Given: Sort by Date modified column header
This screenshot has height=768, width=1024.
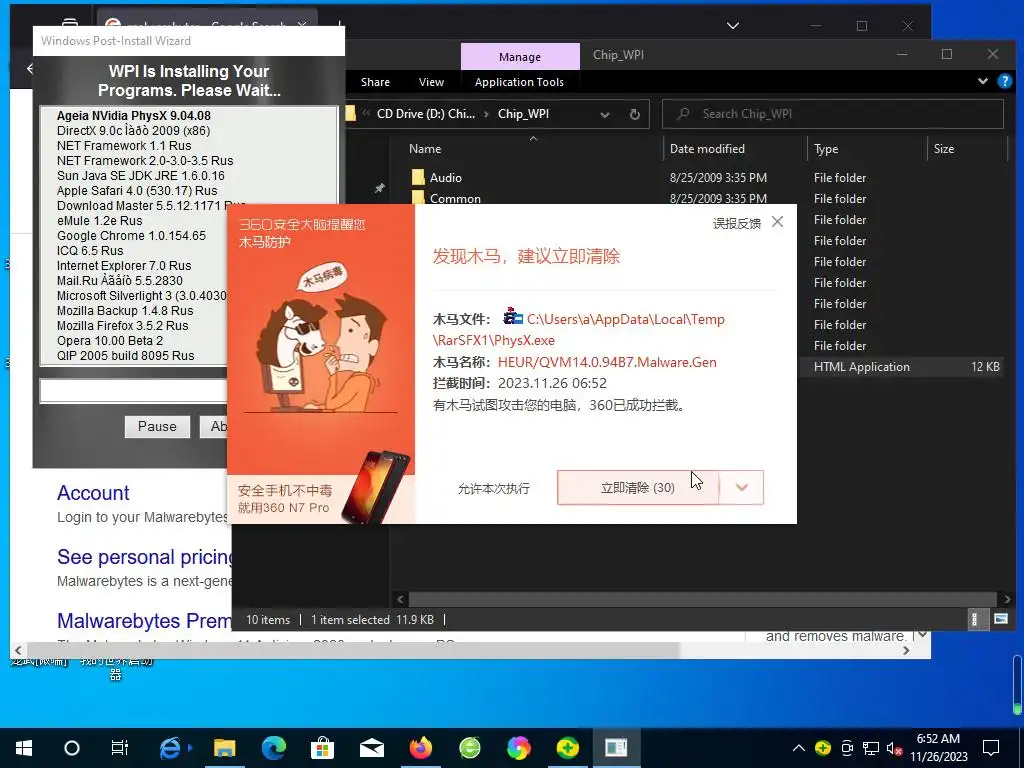Looking at the screenshot, I should tap(707, 149).
